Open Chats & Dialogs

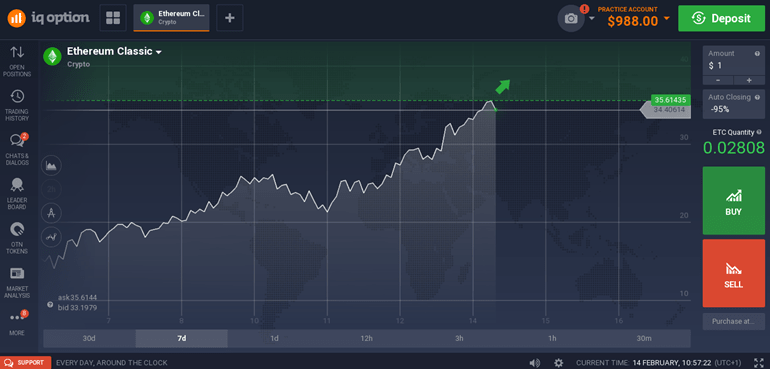pyautogui.click(x=17, y=149)
